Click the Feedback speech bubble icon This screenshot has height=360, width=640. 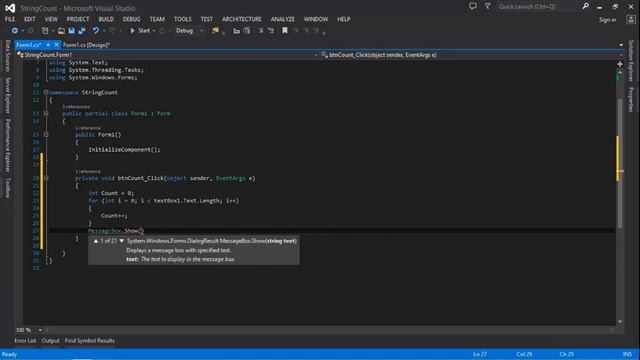(473, 6)
